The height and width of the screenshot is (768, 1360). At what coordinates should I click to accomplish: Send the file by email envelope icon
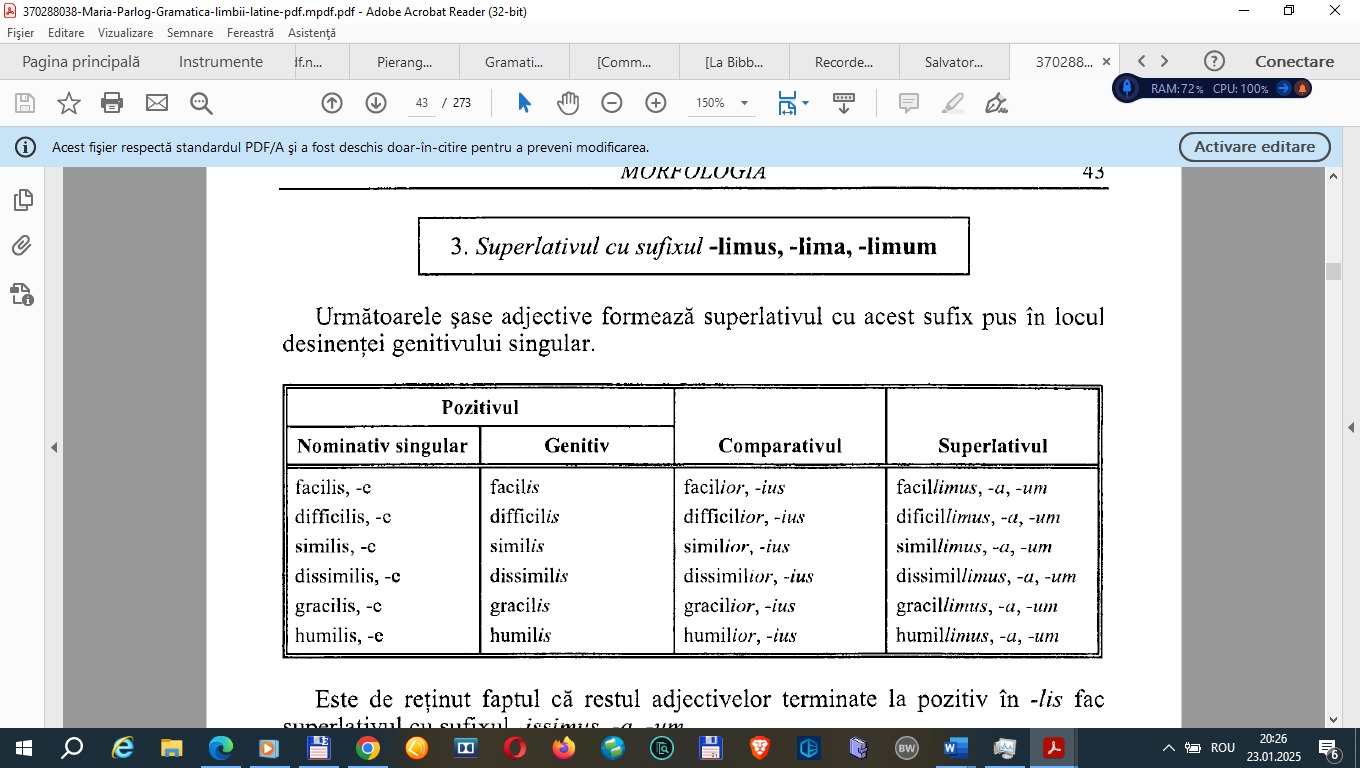157,103
